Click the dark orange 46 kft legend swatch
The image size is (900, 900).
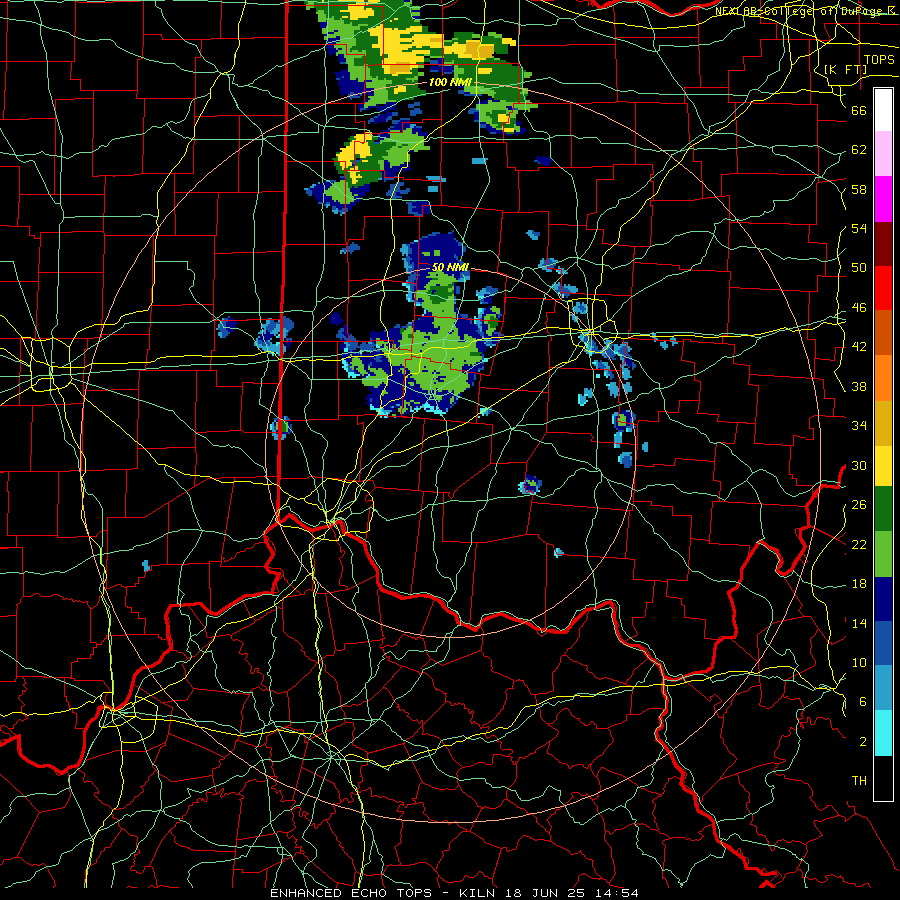pyautogui.click(x=883, y=333)
